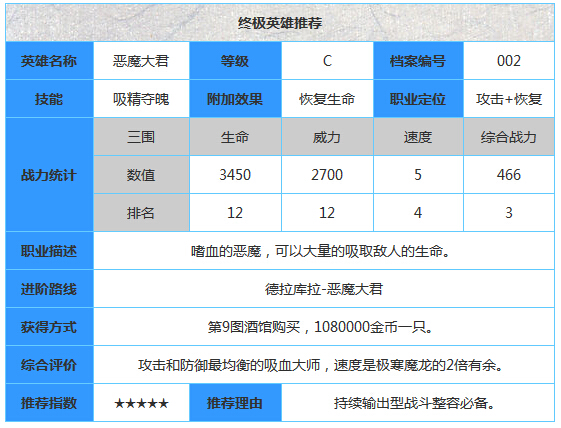561x428 pixels.
Task: Select the skill name 吸精夺魄
Action: coord(141,99)
